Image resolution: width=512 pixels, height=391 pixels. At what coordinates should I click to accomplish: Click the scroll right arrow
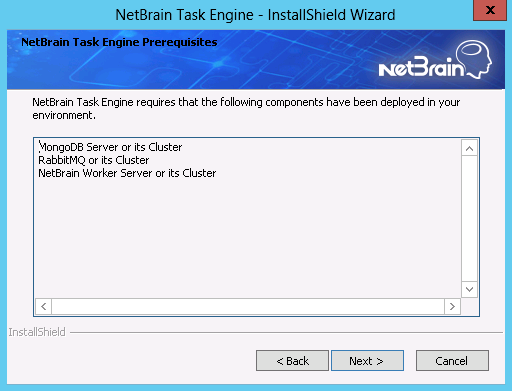452,306
